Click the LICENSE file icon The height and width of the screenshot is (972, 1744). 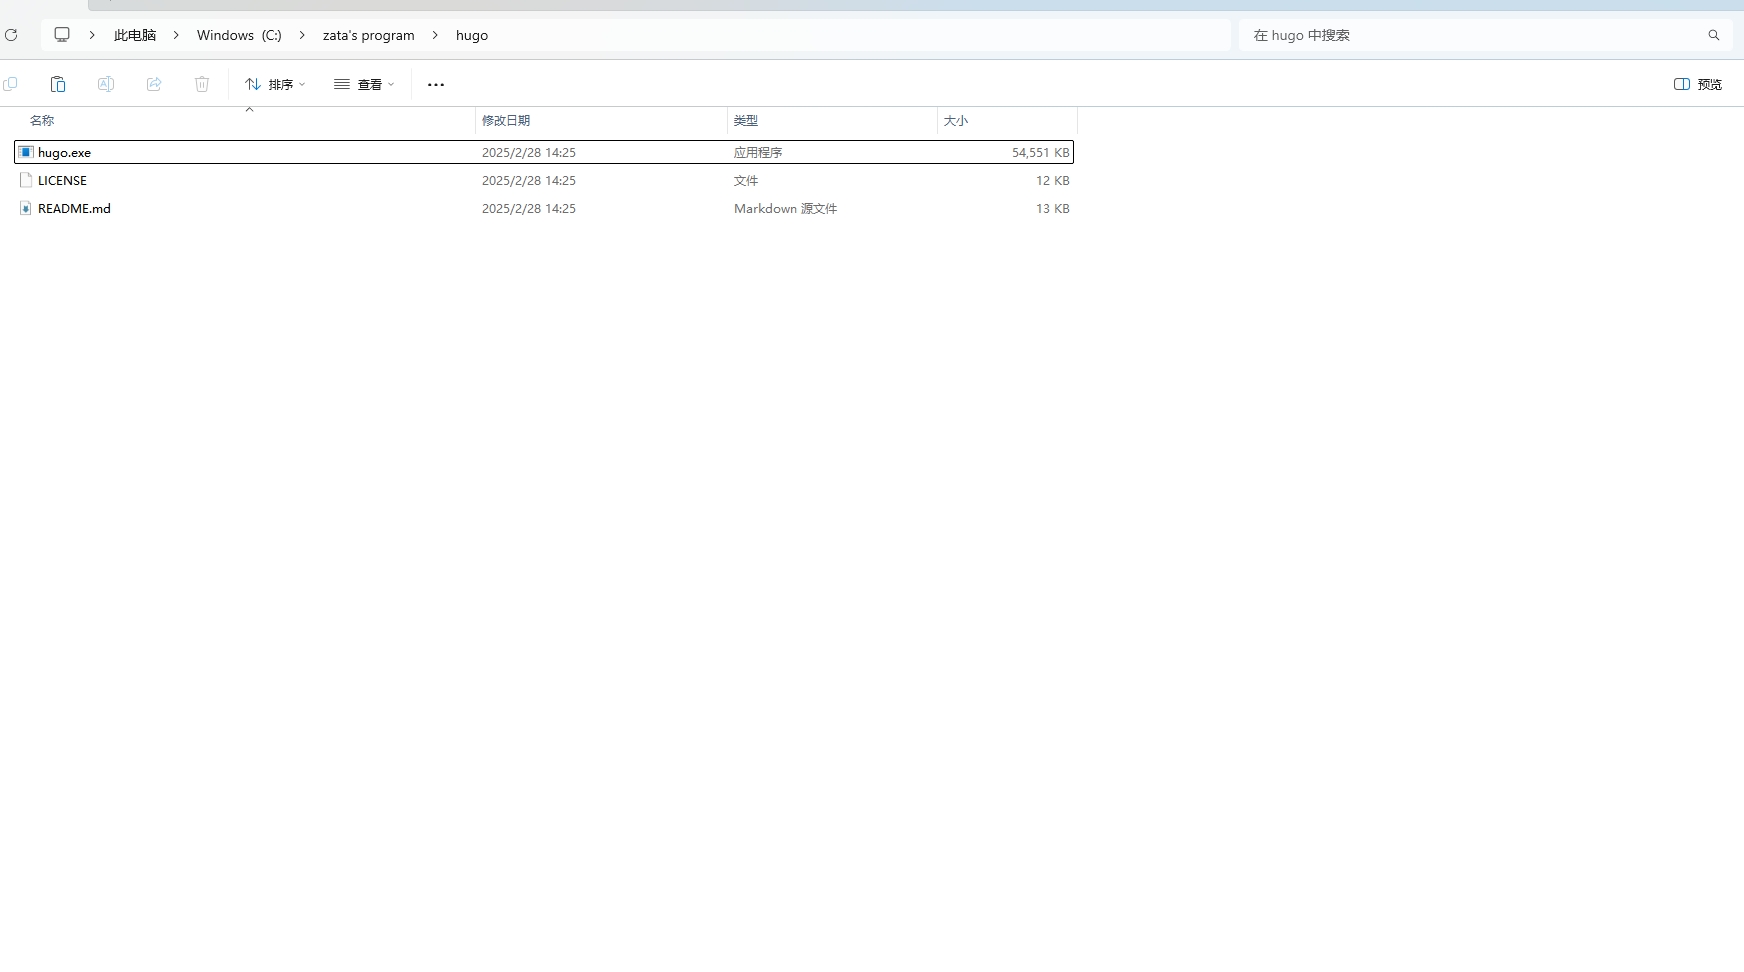(x=26, y=180)
